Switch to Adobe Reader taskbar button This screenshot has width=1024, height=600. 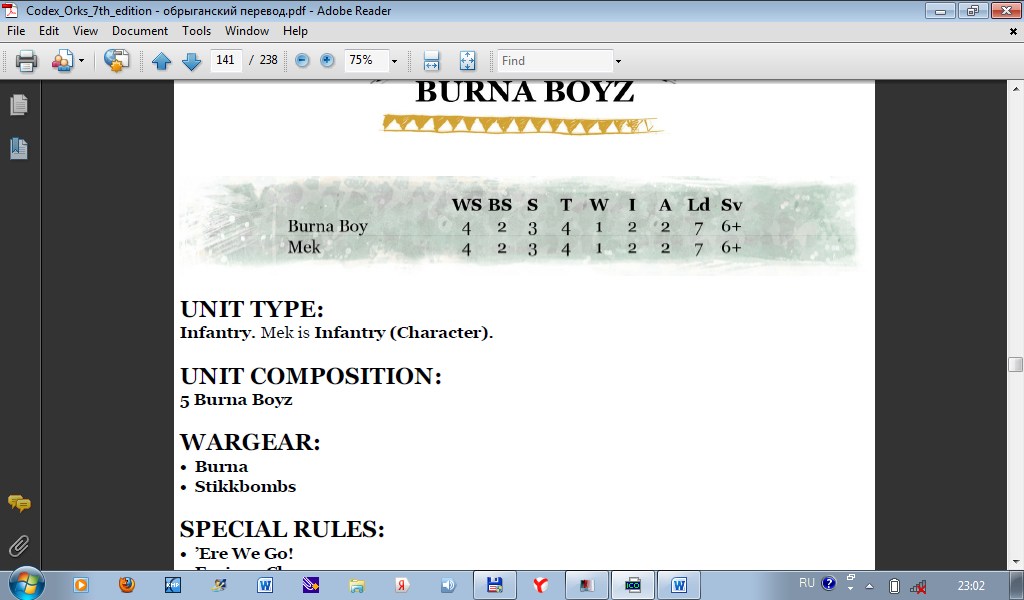[586, 585]
